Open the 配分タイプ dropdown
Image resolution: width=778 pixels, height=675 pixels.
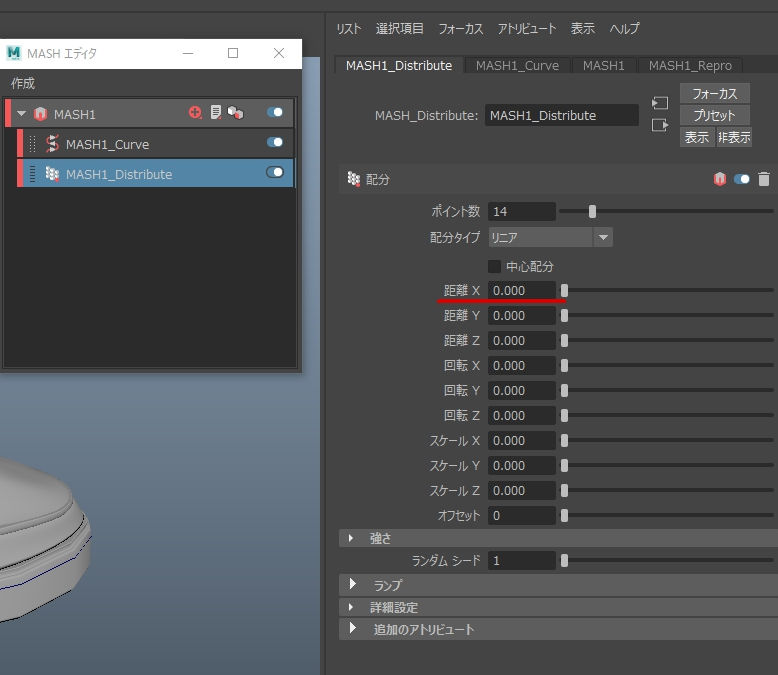point(550,237)
